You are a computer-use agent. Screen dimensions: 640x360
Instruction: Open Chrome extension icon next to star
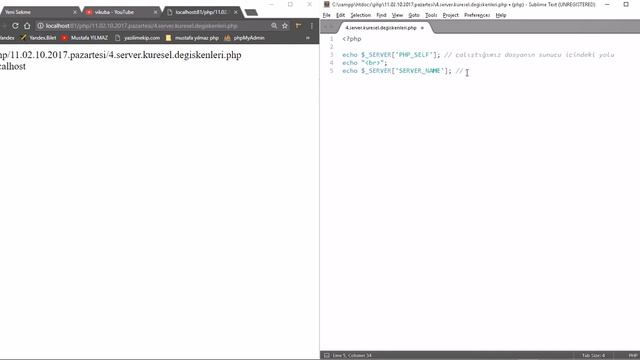coord(298,26)
